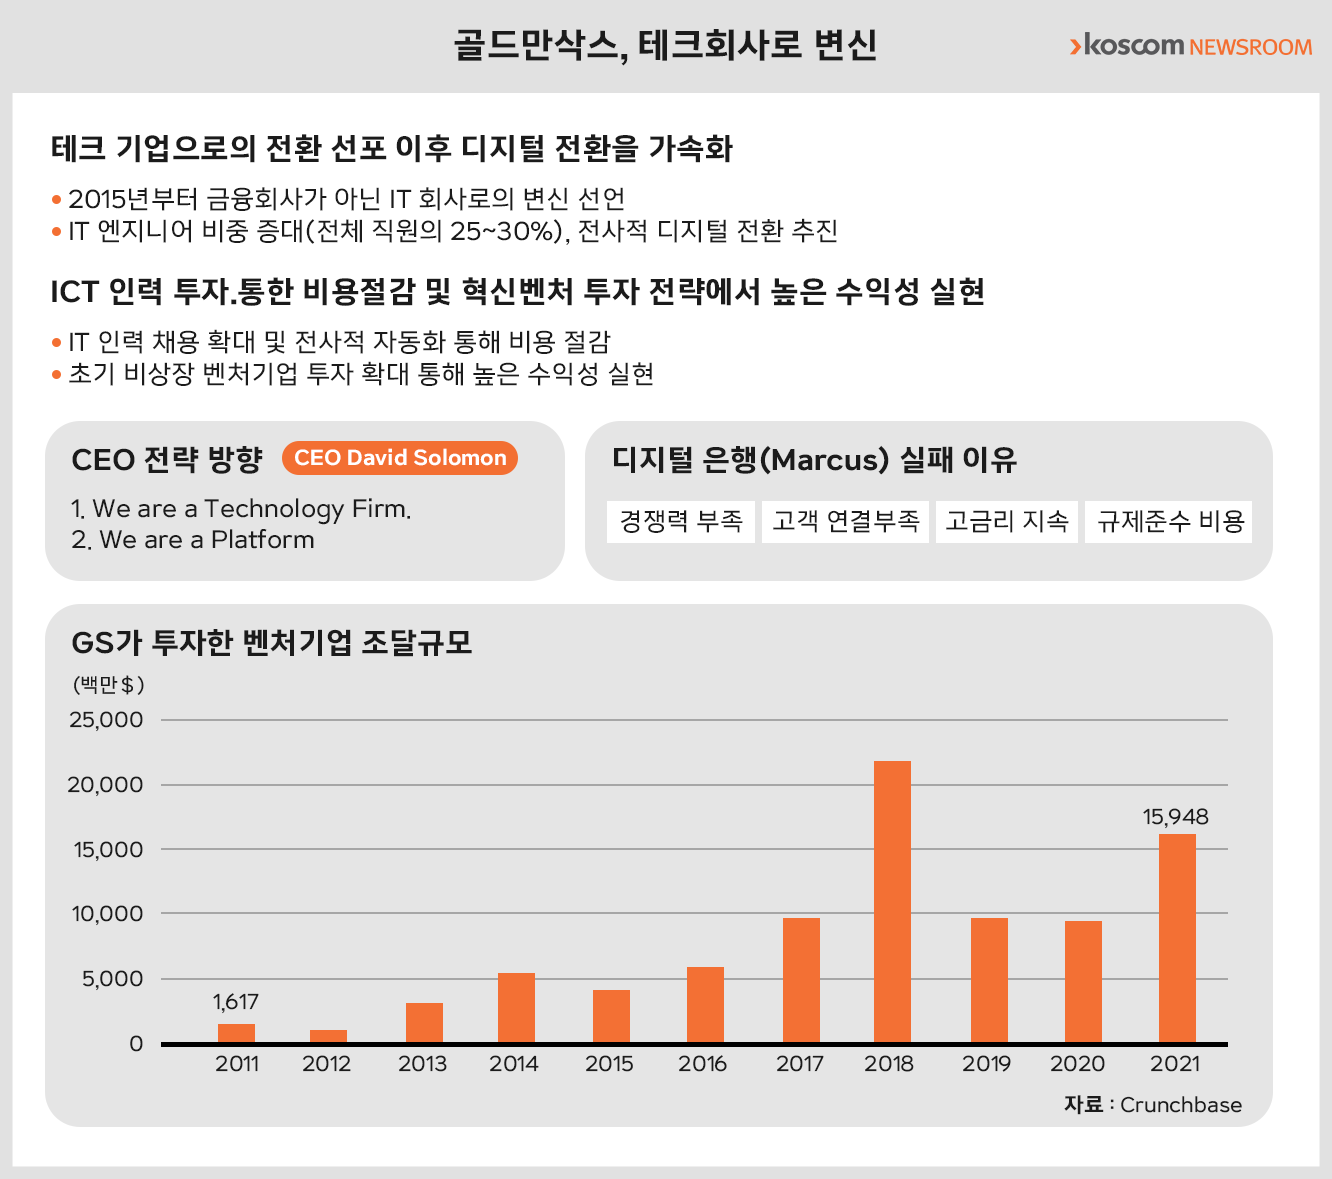Click the source note 자료 : Crunchbase
Image resolution: width=1332 pixels, height=1179 pixels.
[1153, 1105]
